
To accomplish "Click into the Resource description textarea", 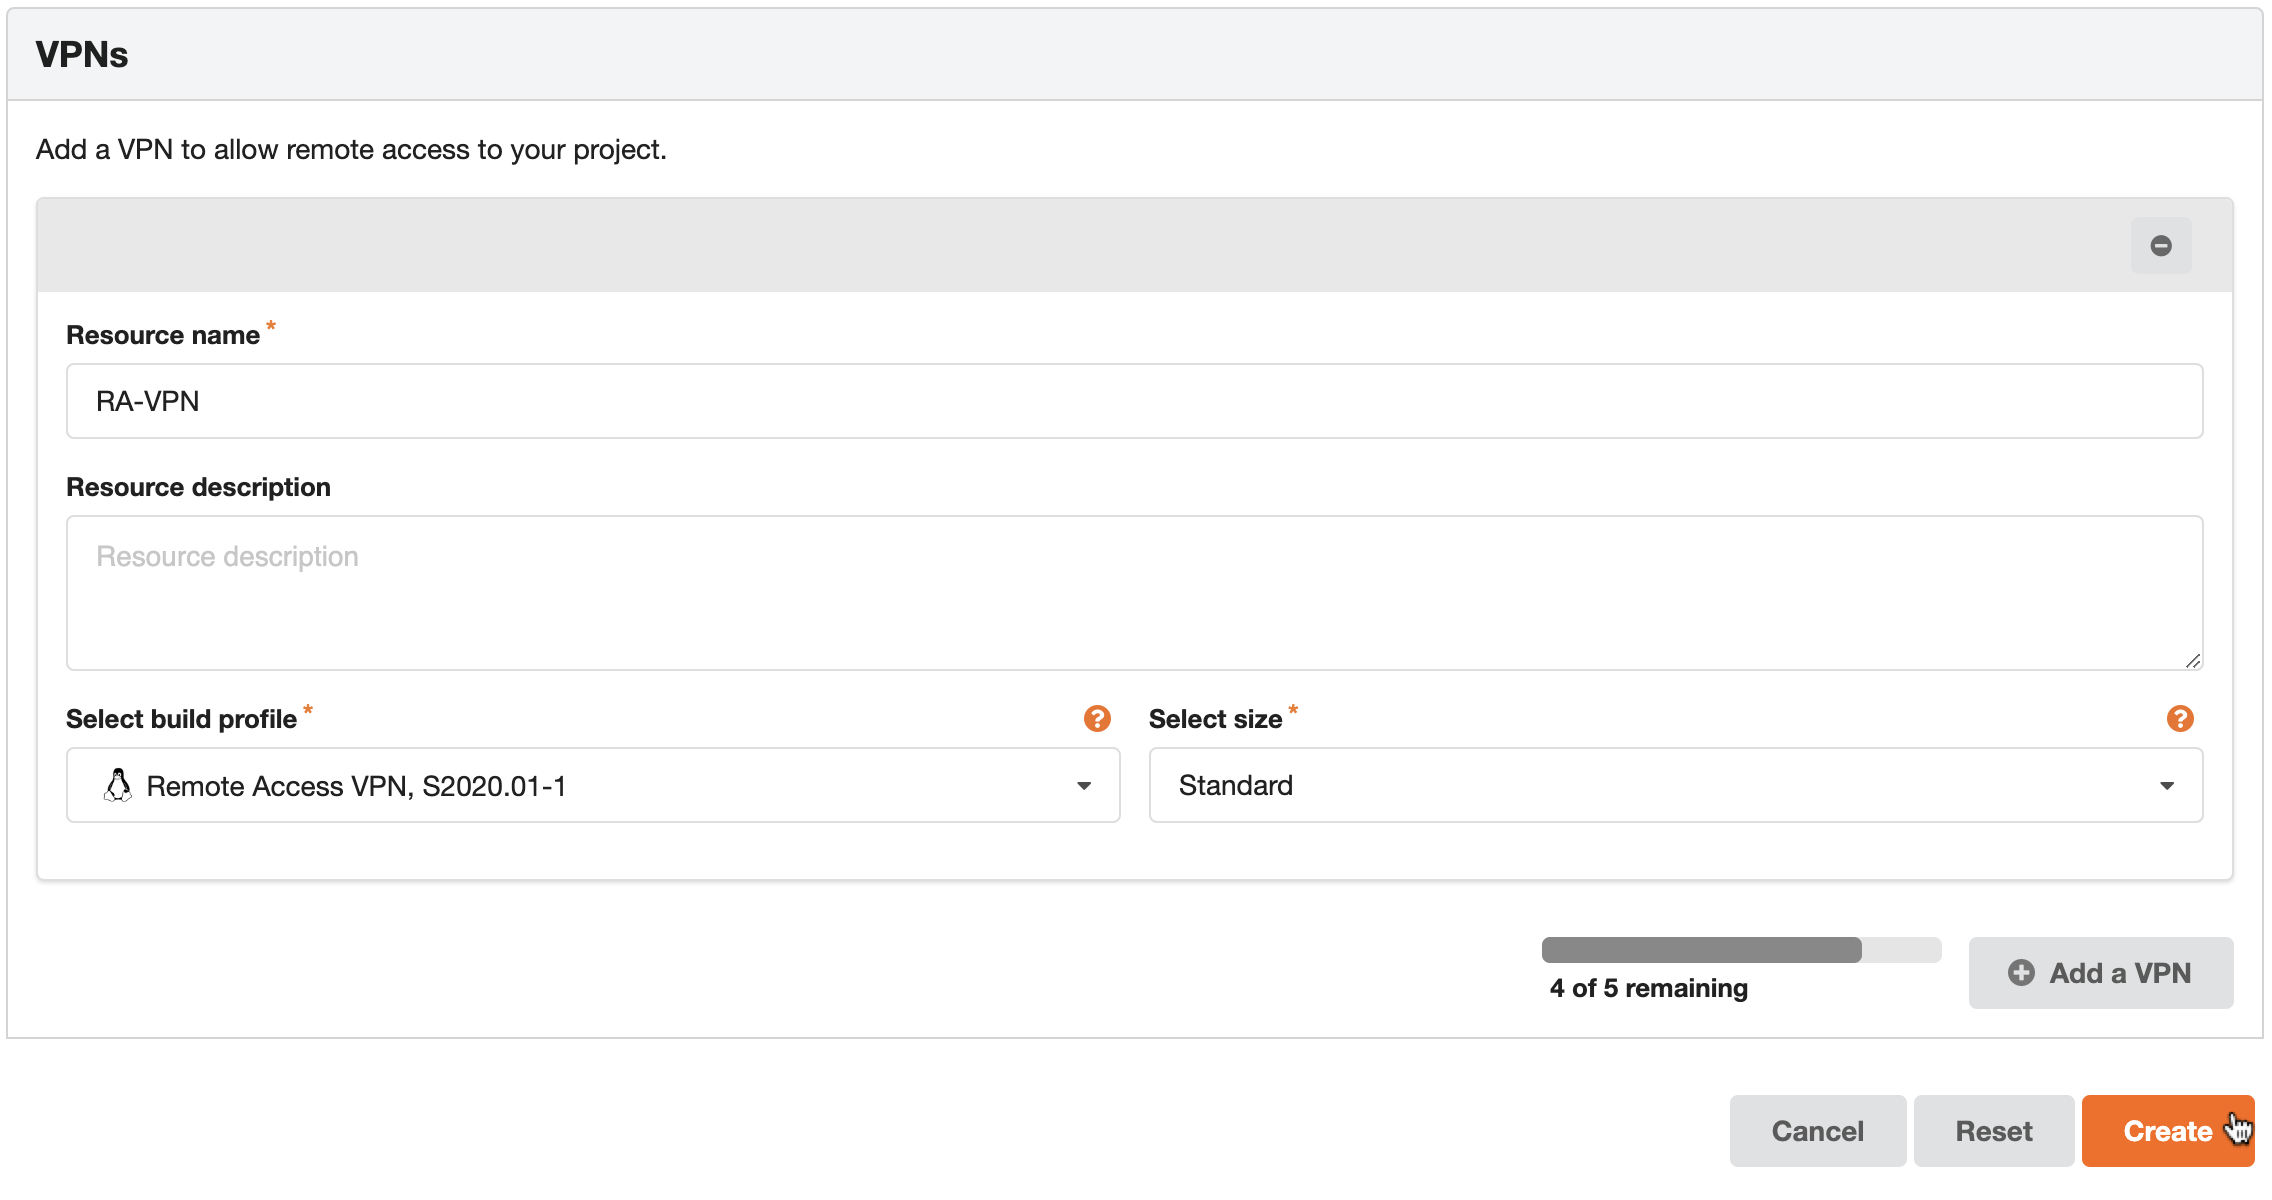I will coord(1134,593).
